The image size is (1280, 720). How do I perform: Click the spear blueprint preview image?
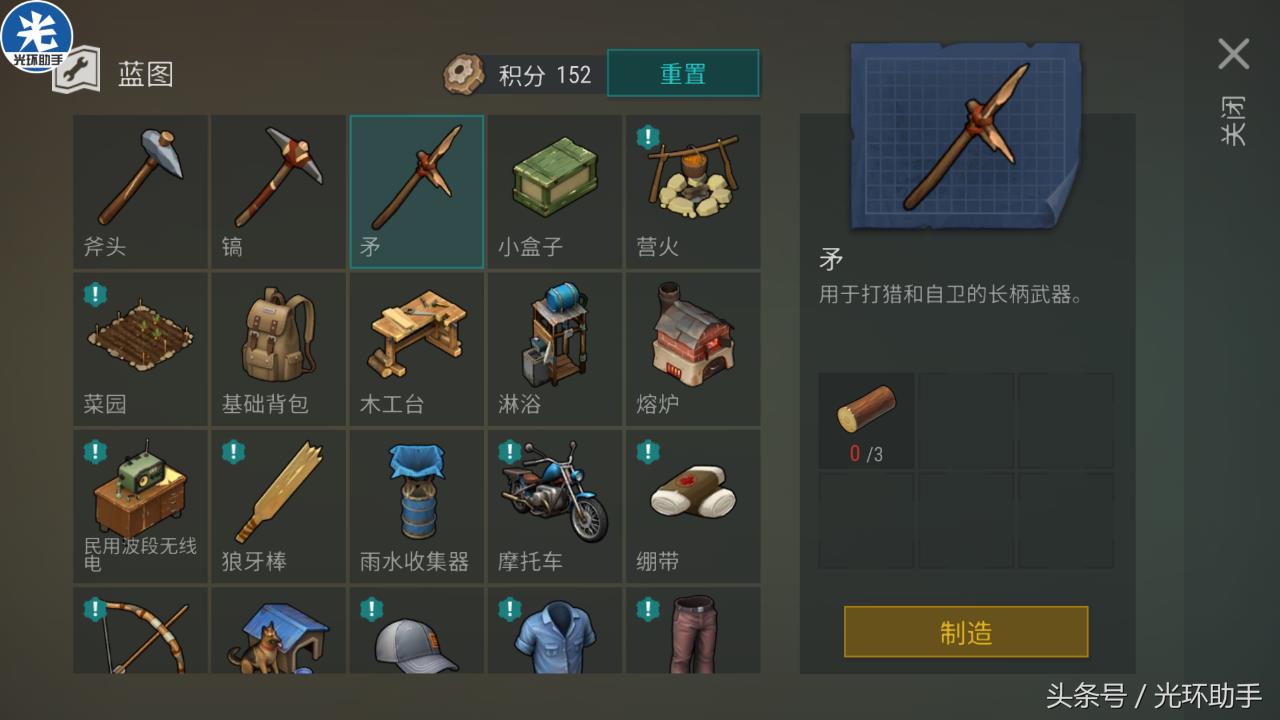(x=966, y=136)
